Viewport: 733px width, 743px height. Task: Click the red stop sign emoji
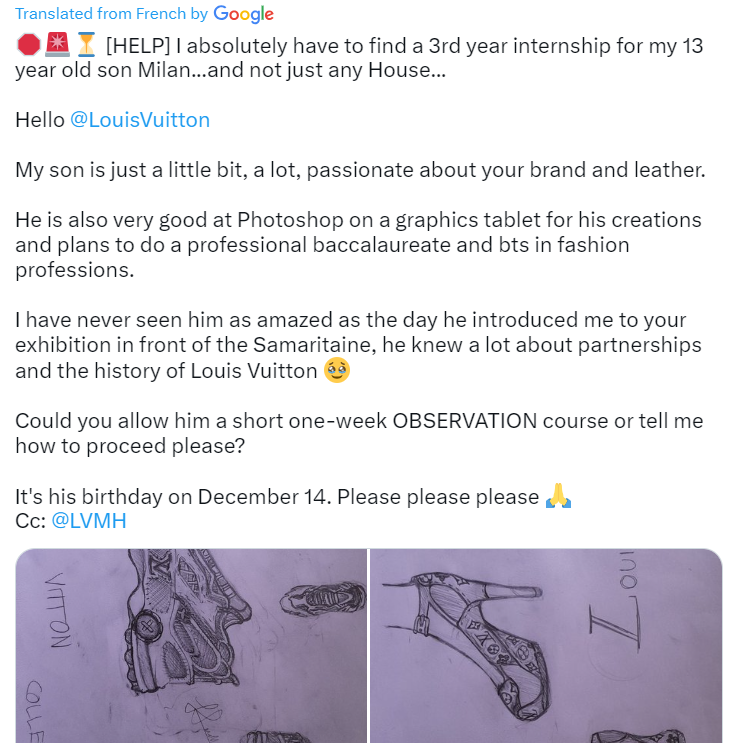coord(28,45)
